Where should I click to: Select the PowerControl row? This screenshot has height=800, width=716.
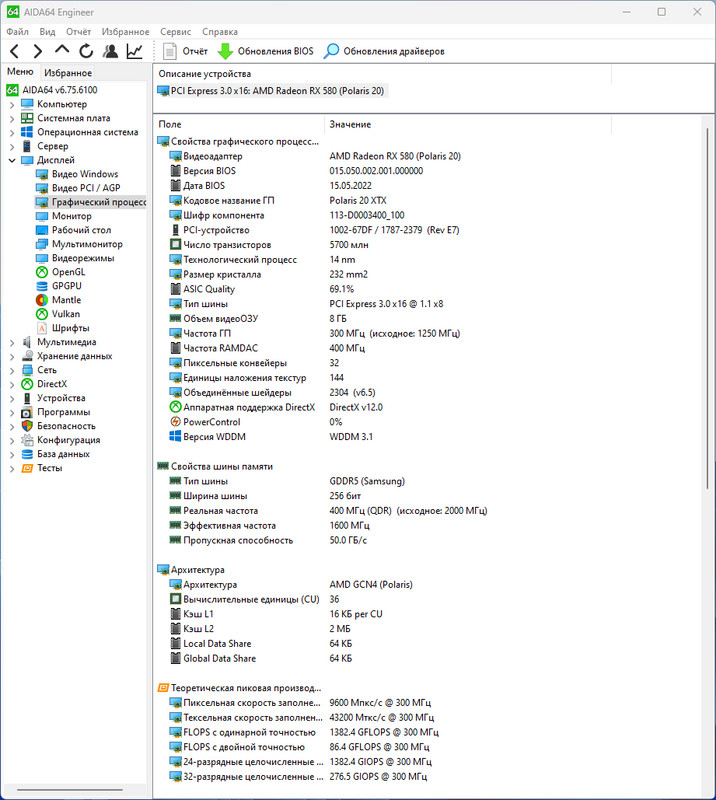(256, 422)
